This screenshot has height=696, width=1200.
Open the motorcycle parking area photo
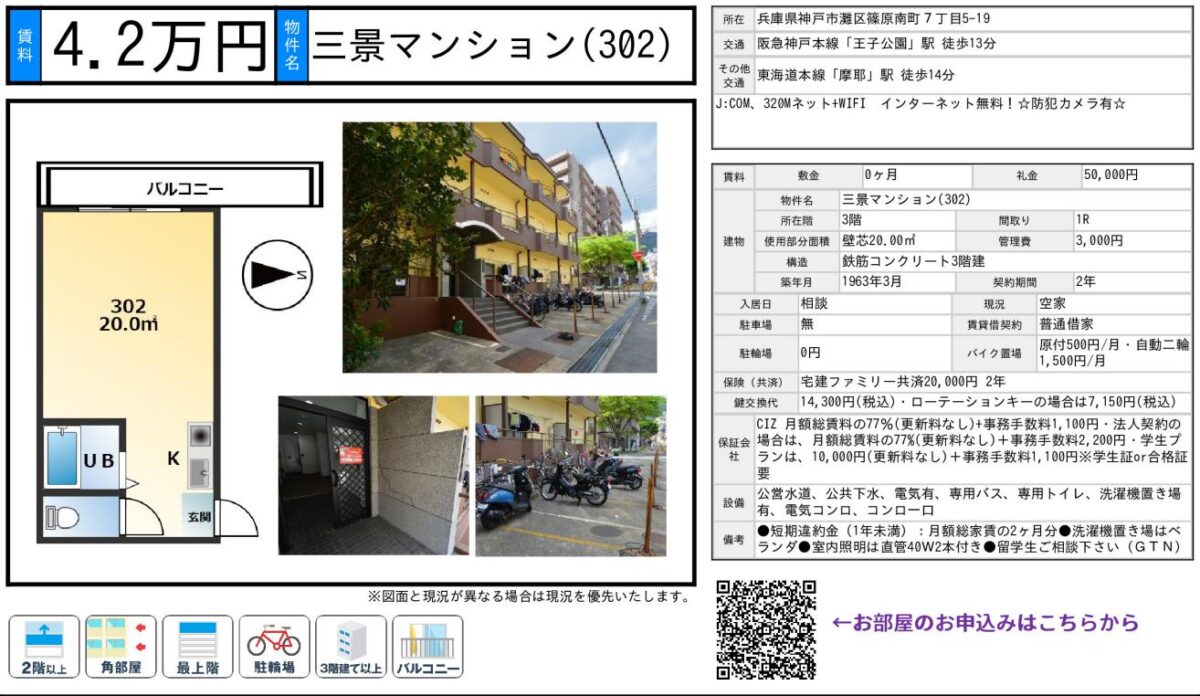pos(570,475)
